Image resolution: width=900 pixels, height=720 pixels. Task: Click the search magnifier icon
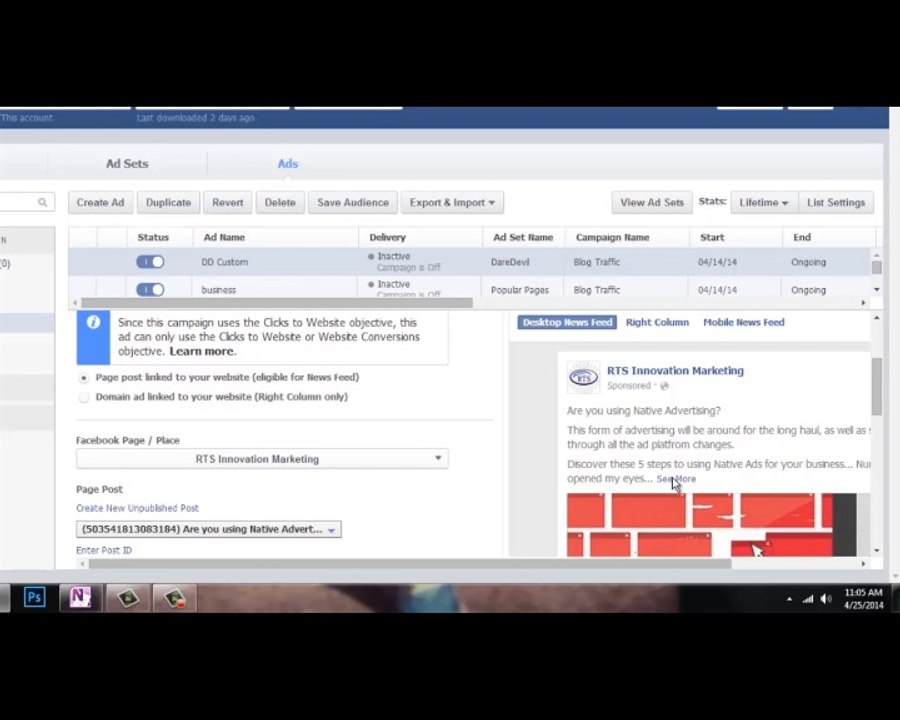[42, 202]
